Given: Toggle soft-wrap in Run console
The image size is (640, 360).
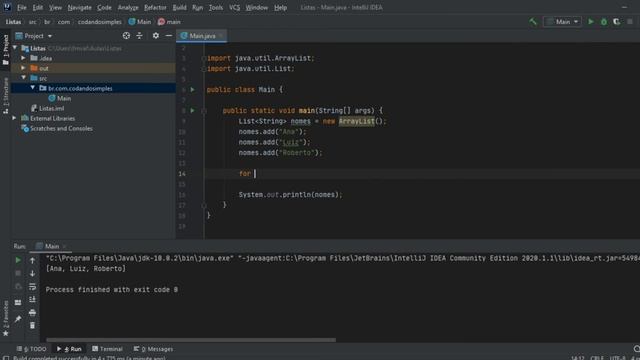Looking at the screenshot, I should (32, 287).
